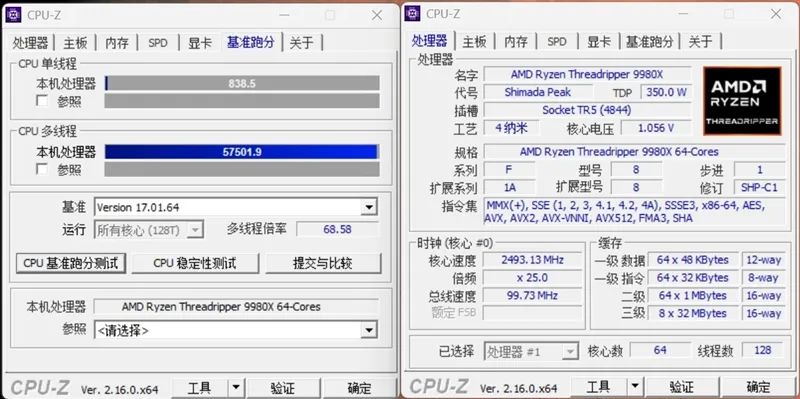Click single-thread score bar showing 838.5
The height and width of the screenshot is (399, 800).
click(242, 83)
